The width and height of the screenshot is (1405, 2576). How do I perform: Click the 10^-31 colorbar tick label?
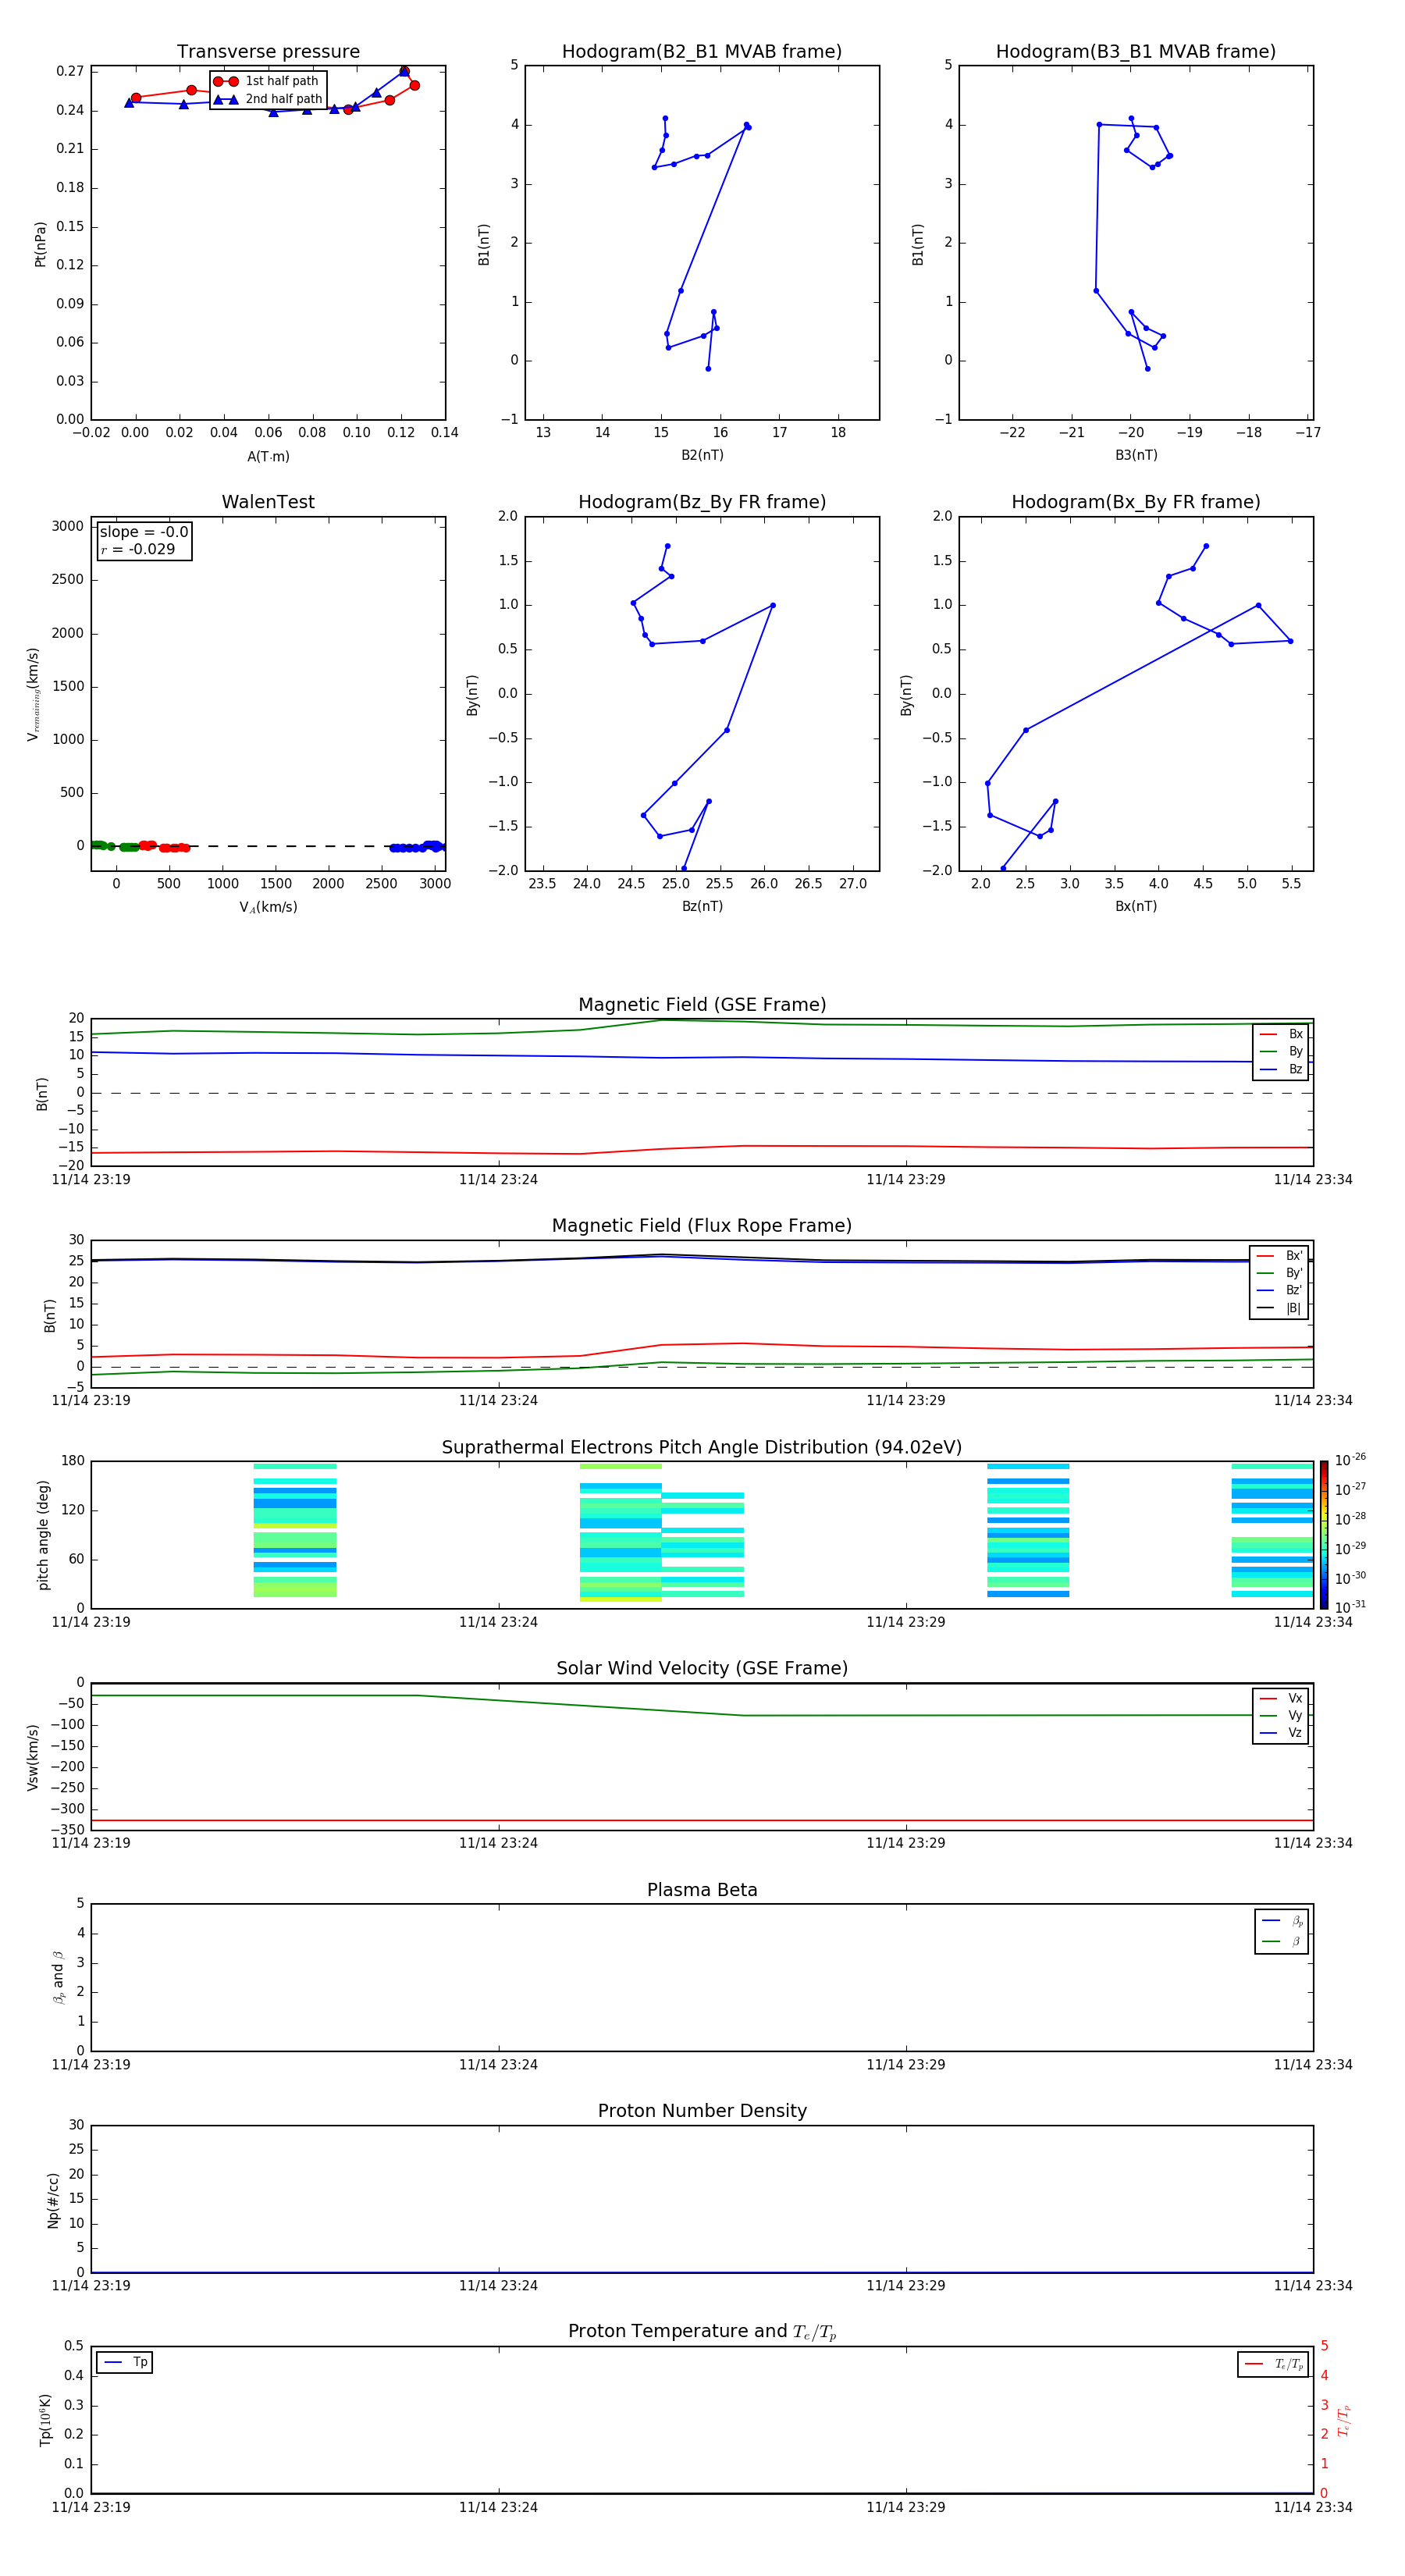(x=1350, y=1607)
